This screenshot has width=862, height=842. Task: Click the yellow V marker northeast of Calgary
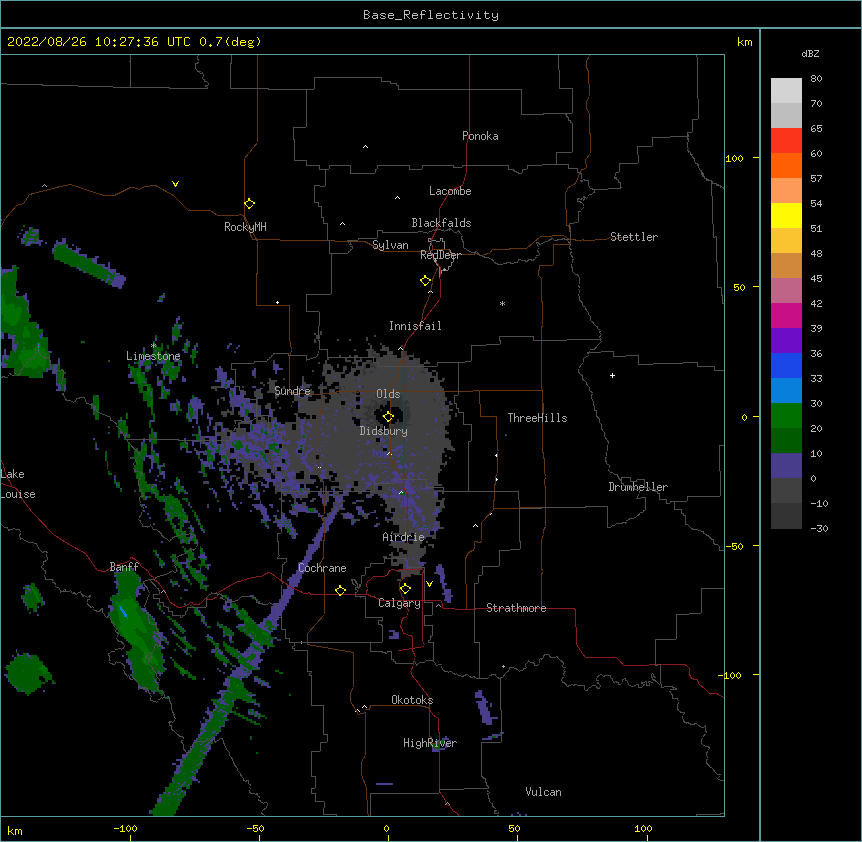[x=429, y=583]
